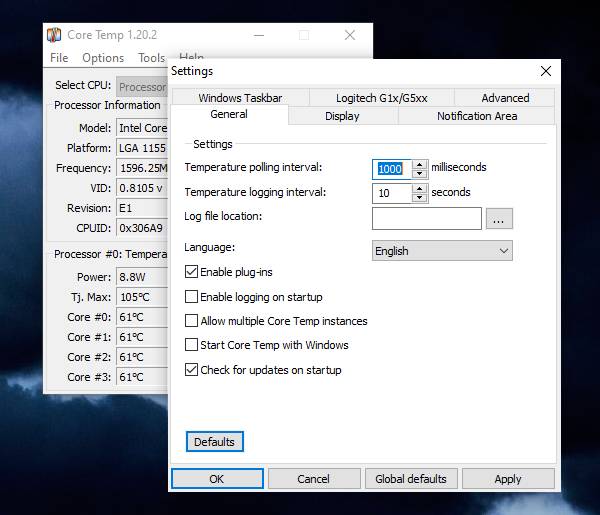Click the Core #2 temperature reading
The height and width of the screenshot is (515, 600).
tap(142, 357)
